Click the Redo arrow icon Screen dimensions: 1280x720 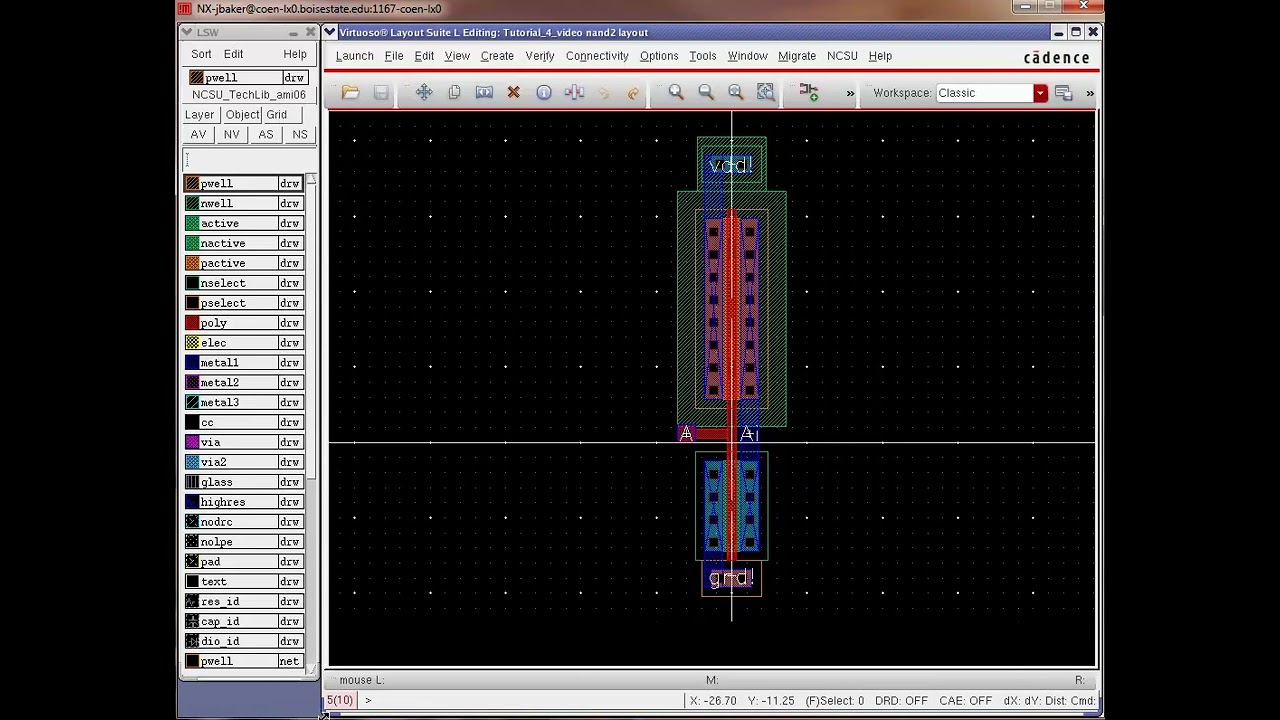point(633,93)
